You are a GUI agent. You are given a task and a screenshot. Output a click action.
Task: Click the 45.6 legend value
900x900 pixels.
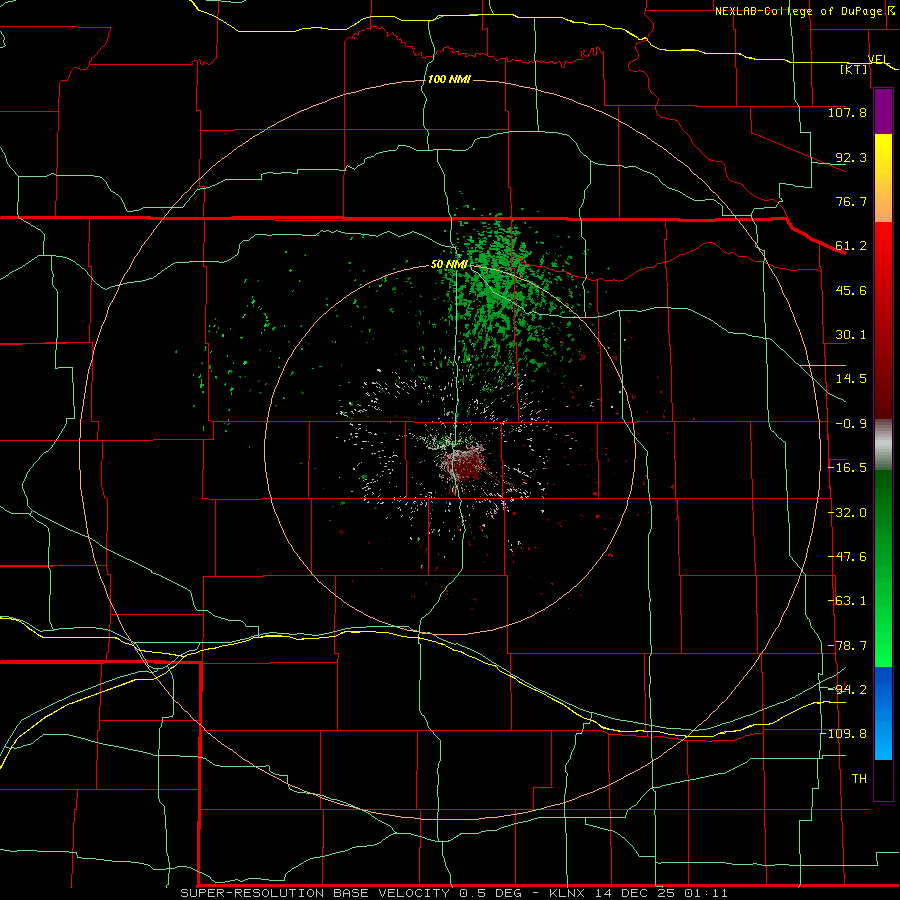click(x=851, y=290)
